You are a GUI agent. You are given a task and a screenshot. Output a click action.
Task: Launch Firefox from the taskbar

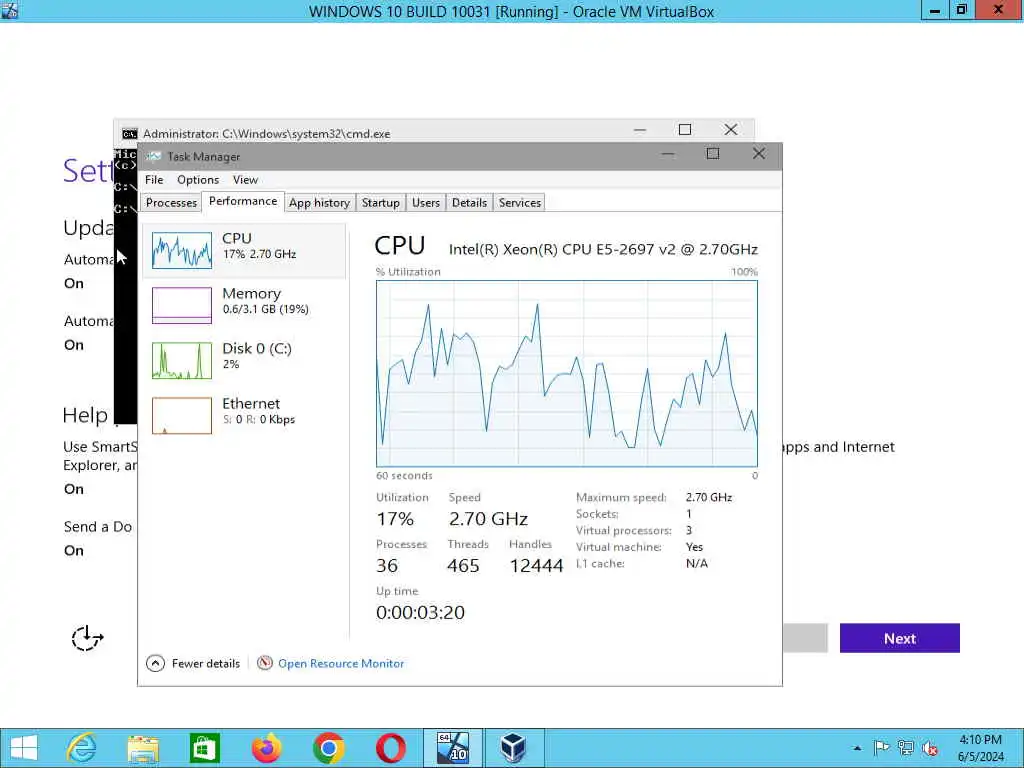point(266,748)
